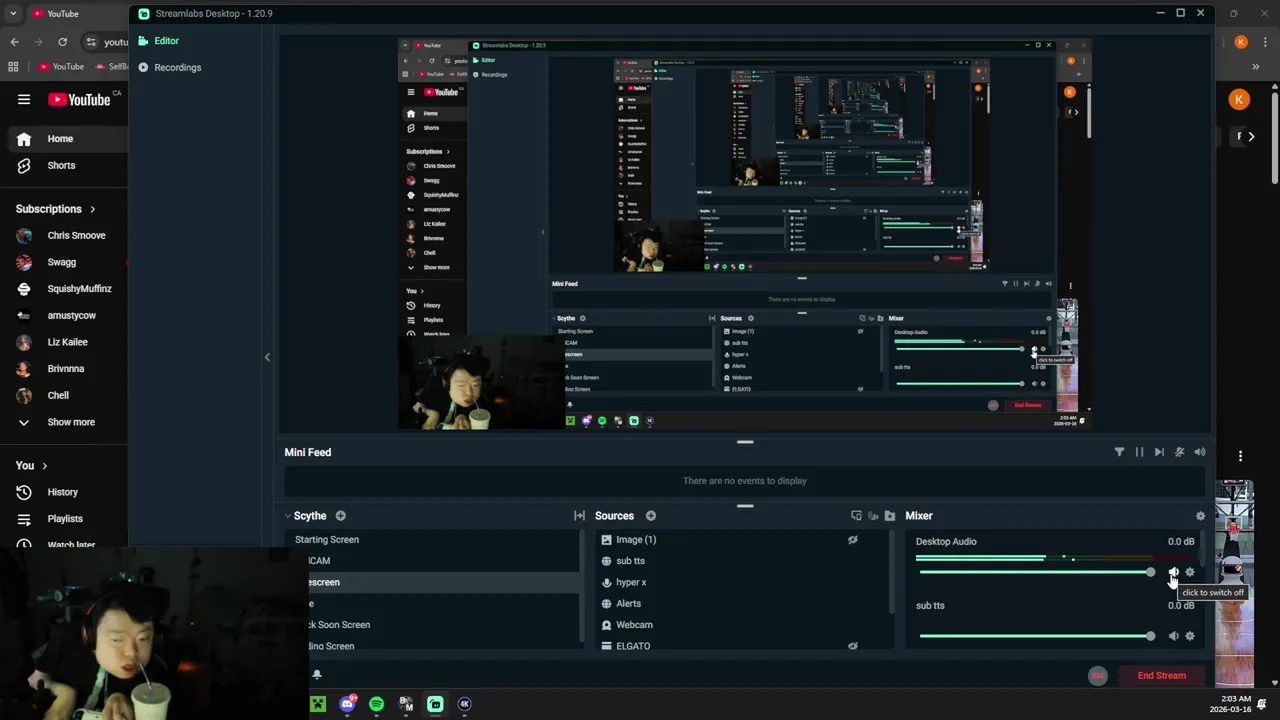1280x720 pixels.
Task: Open Spotify from the taskbar
Action: coord(376,704)
